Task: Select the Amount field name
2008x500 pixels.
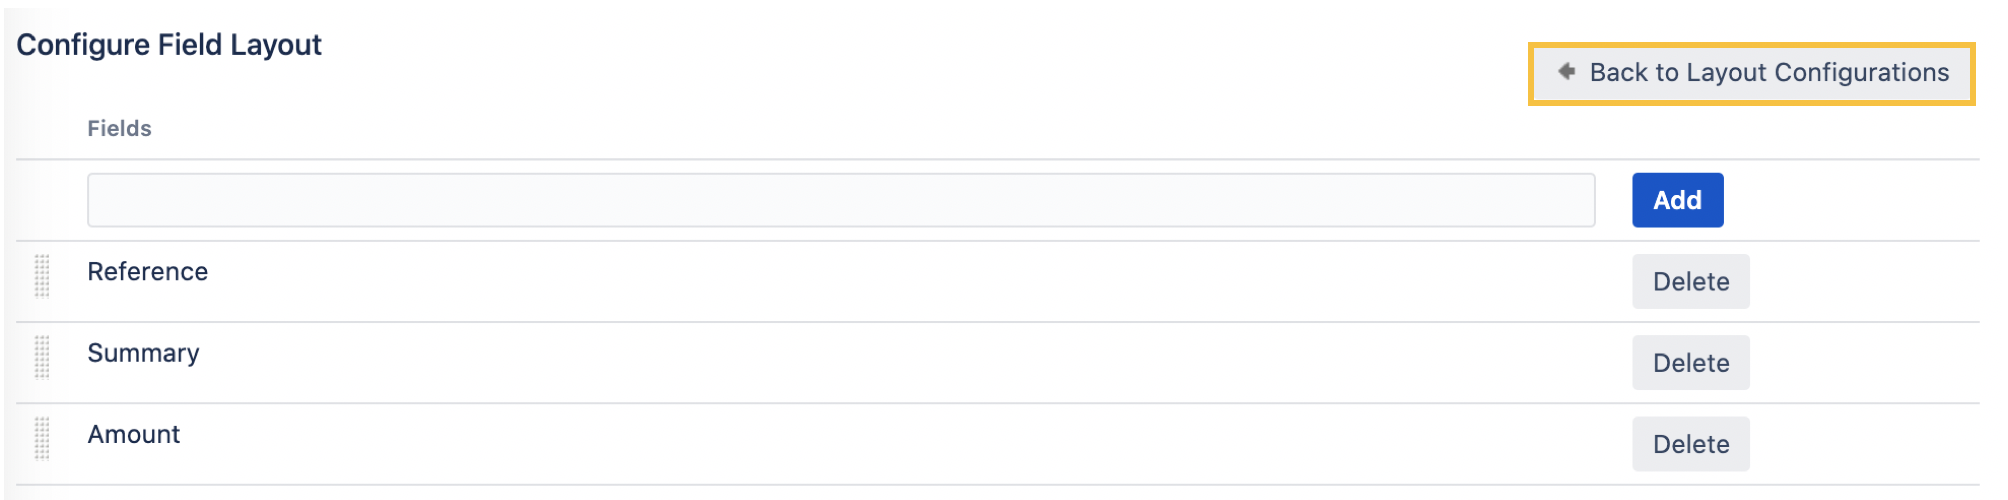Action: (134, 434)
